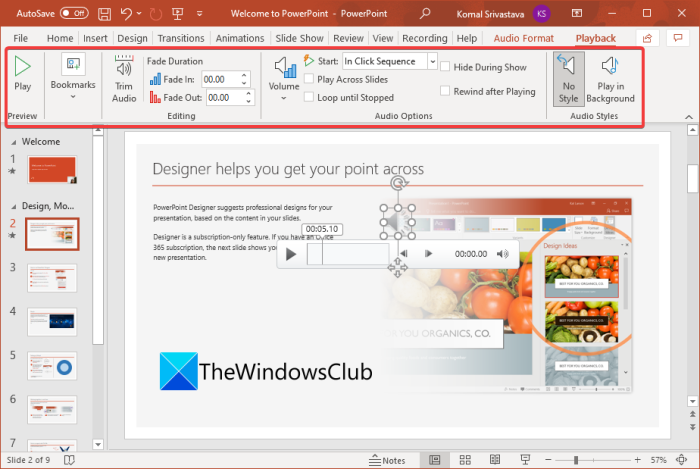700x469 pixels.
Task: Enable Play Across Slides checkbox
Action: 308,79
